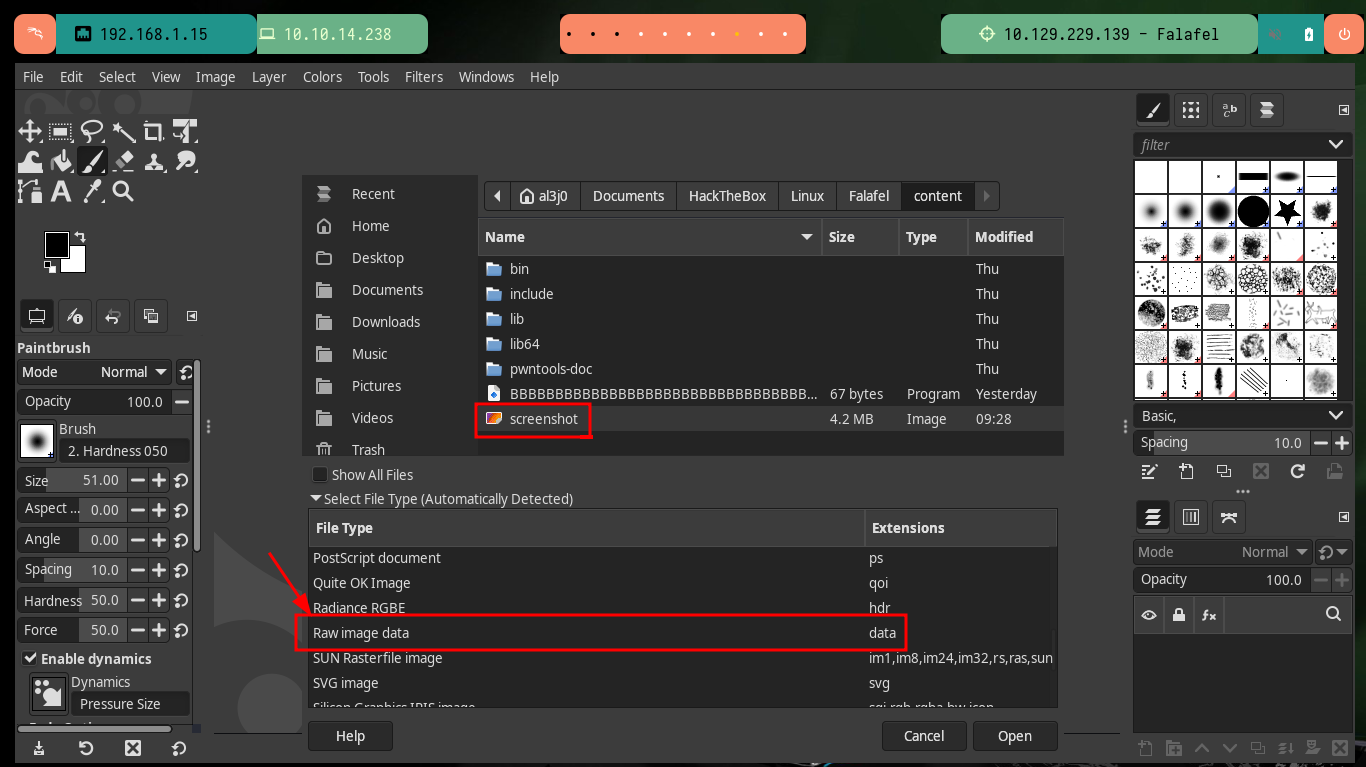
Task: Select the Move tool in toolbox
Action: (30, 131)
